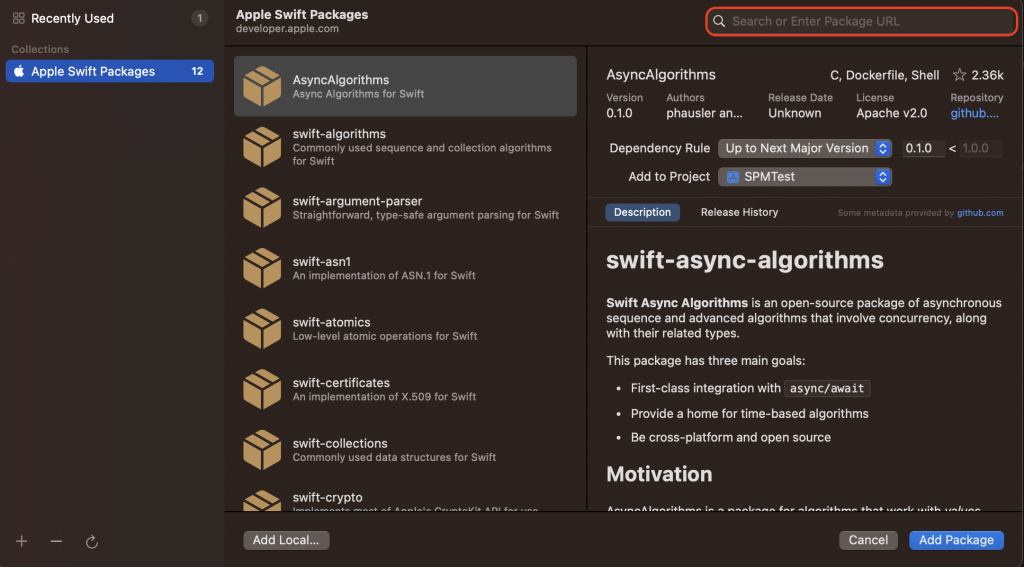Click the minimum version field showing 0.1.0

point(923,148)
